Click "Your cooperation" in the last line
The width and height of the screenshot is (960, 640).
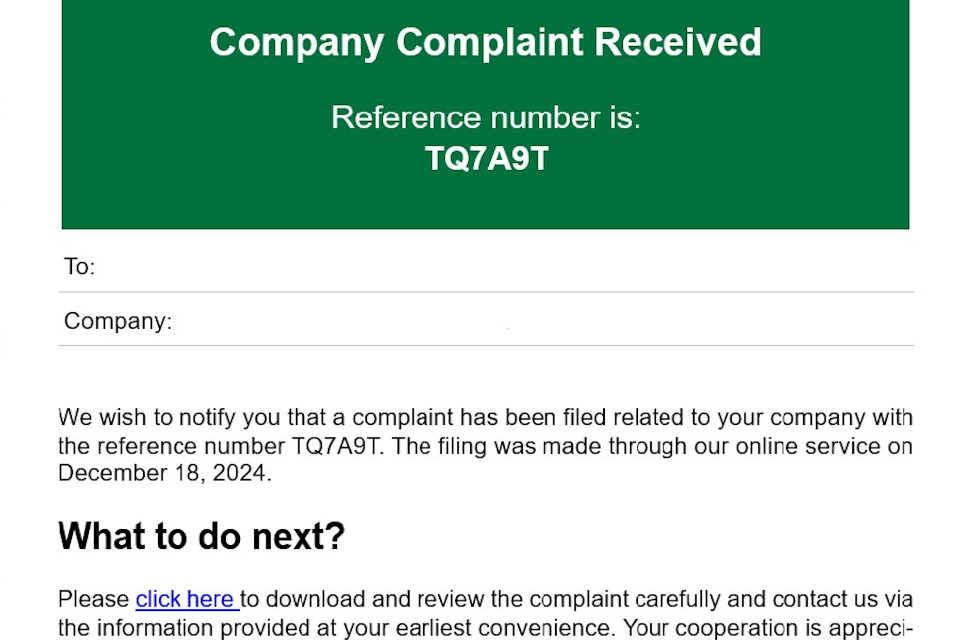702,628
